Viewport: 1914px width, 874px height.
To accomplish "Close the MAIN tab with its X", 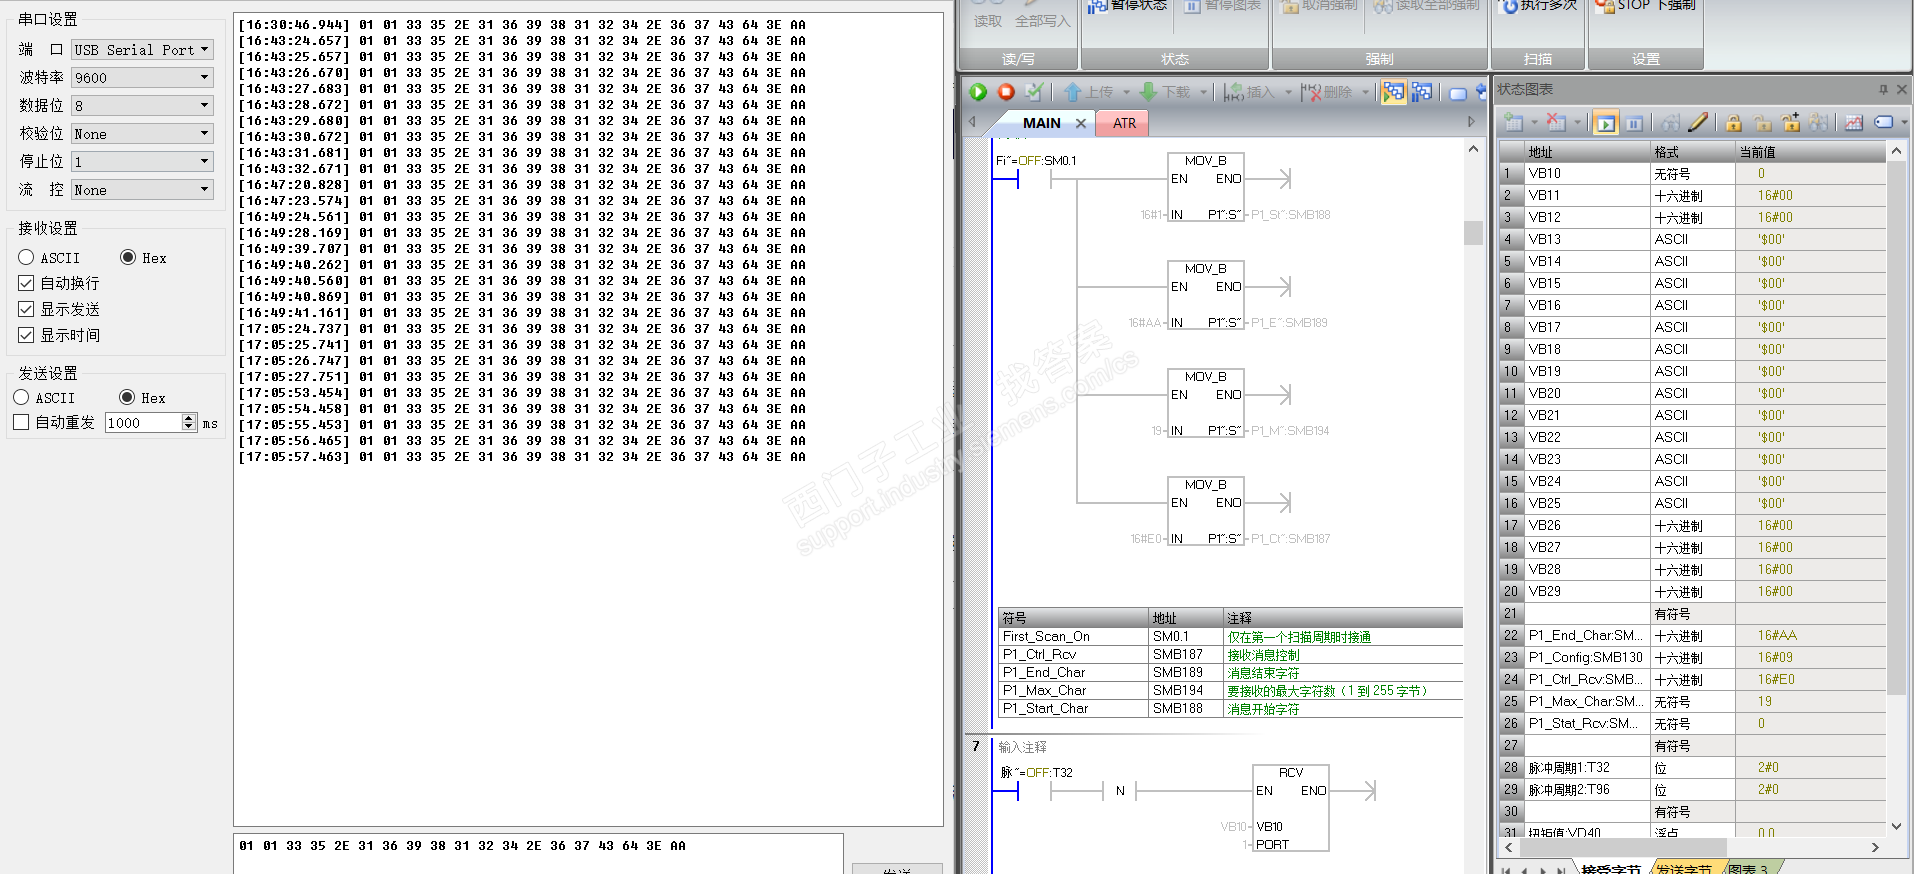I will (1080, 123).
